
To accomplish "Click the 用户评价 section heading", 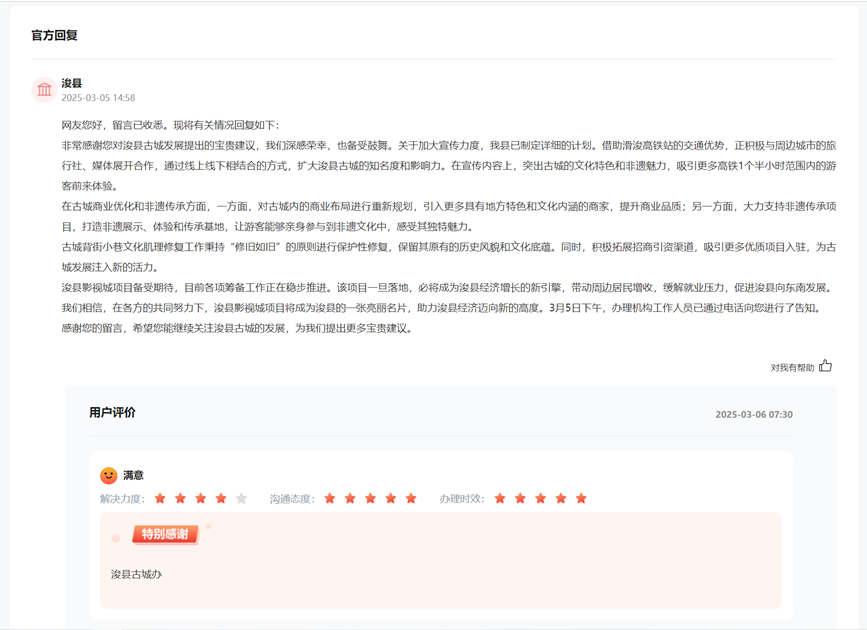I will click(112, 412).
